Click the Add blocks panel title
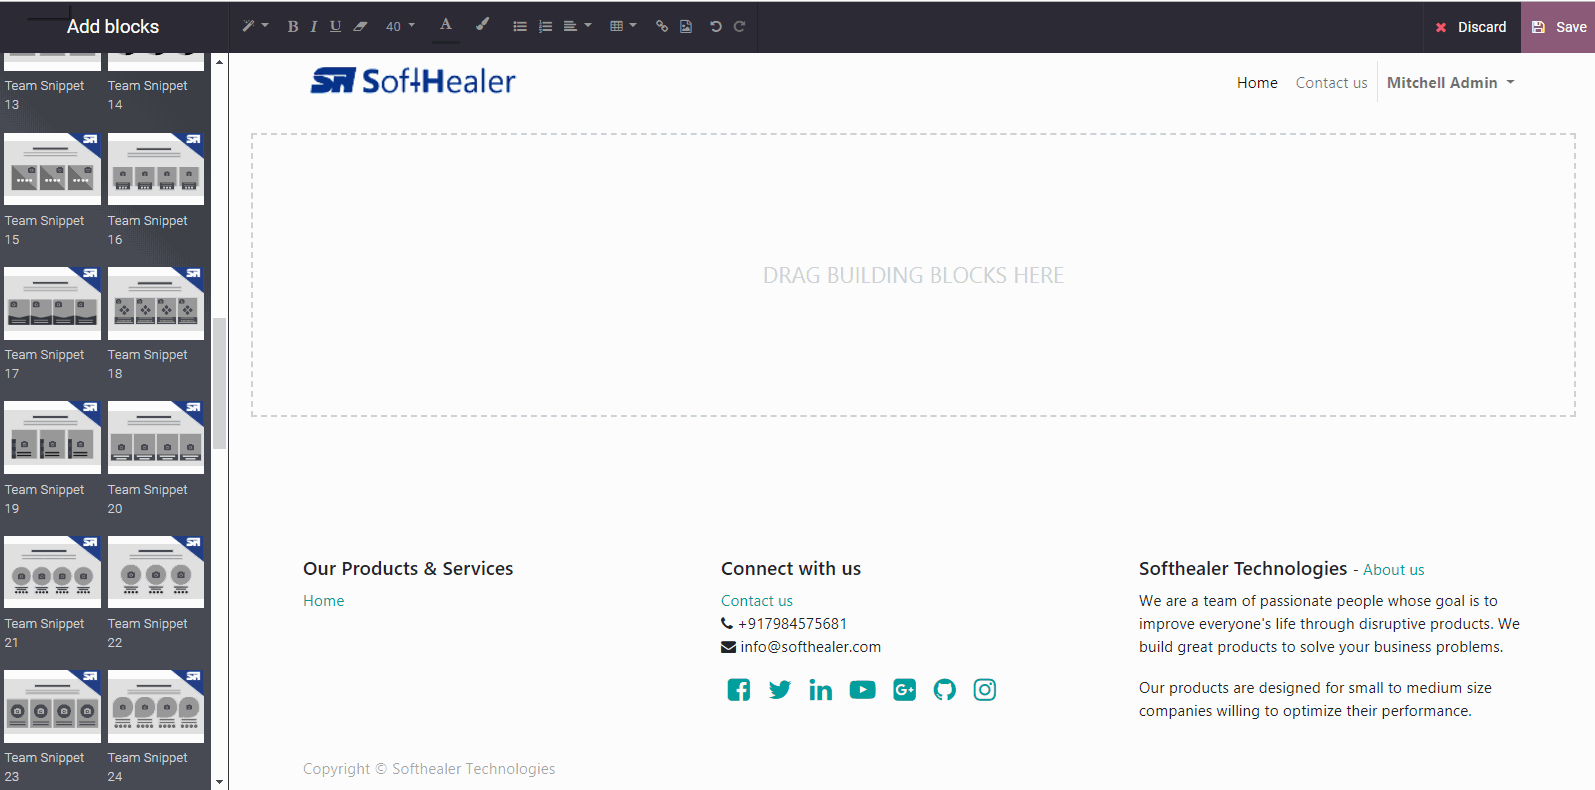Viewport: 1595px width, 790px height. (113, 27)
